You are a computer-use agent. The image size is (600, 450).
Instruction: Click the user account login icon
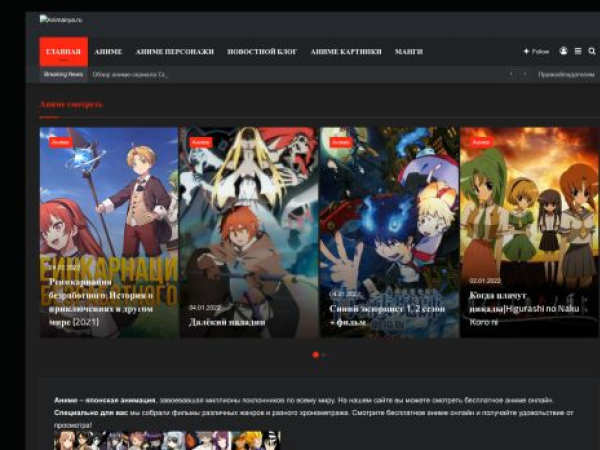coord(563,51)
